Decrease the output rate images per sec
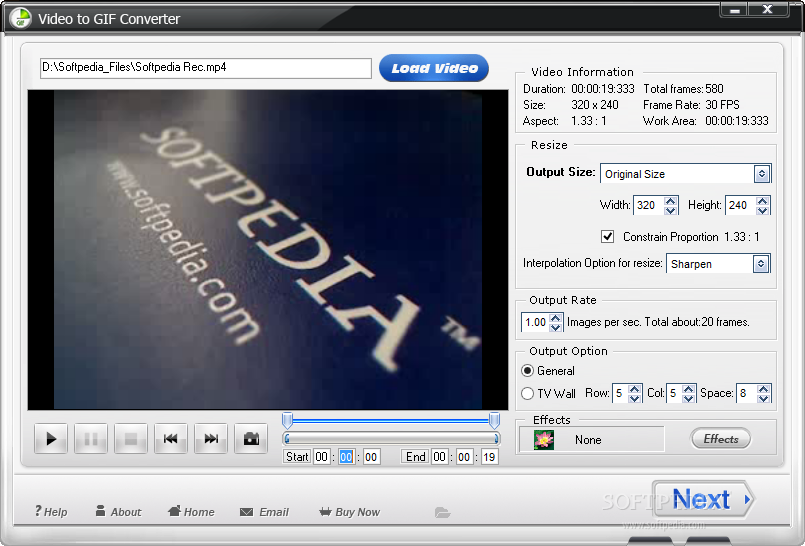The height and width of the screenshot is (546, 805). pos(555,327)
